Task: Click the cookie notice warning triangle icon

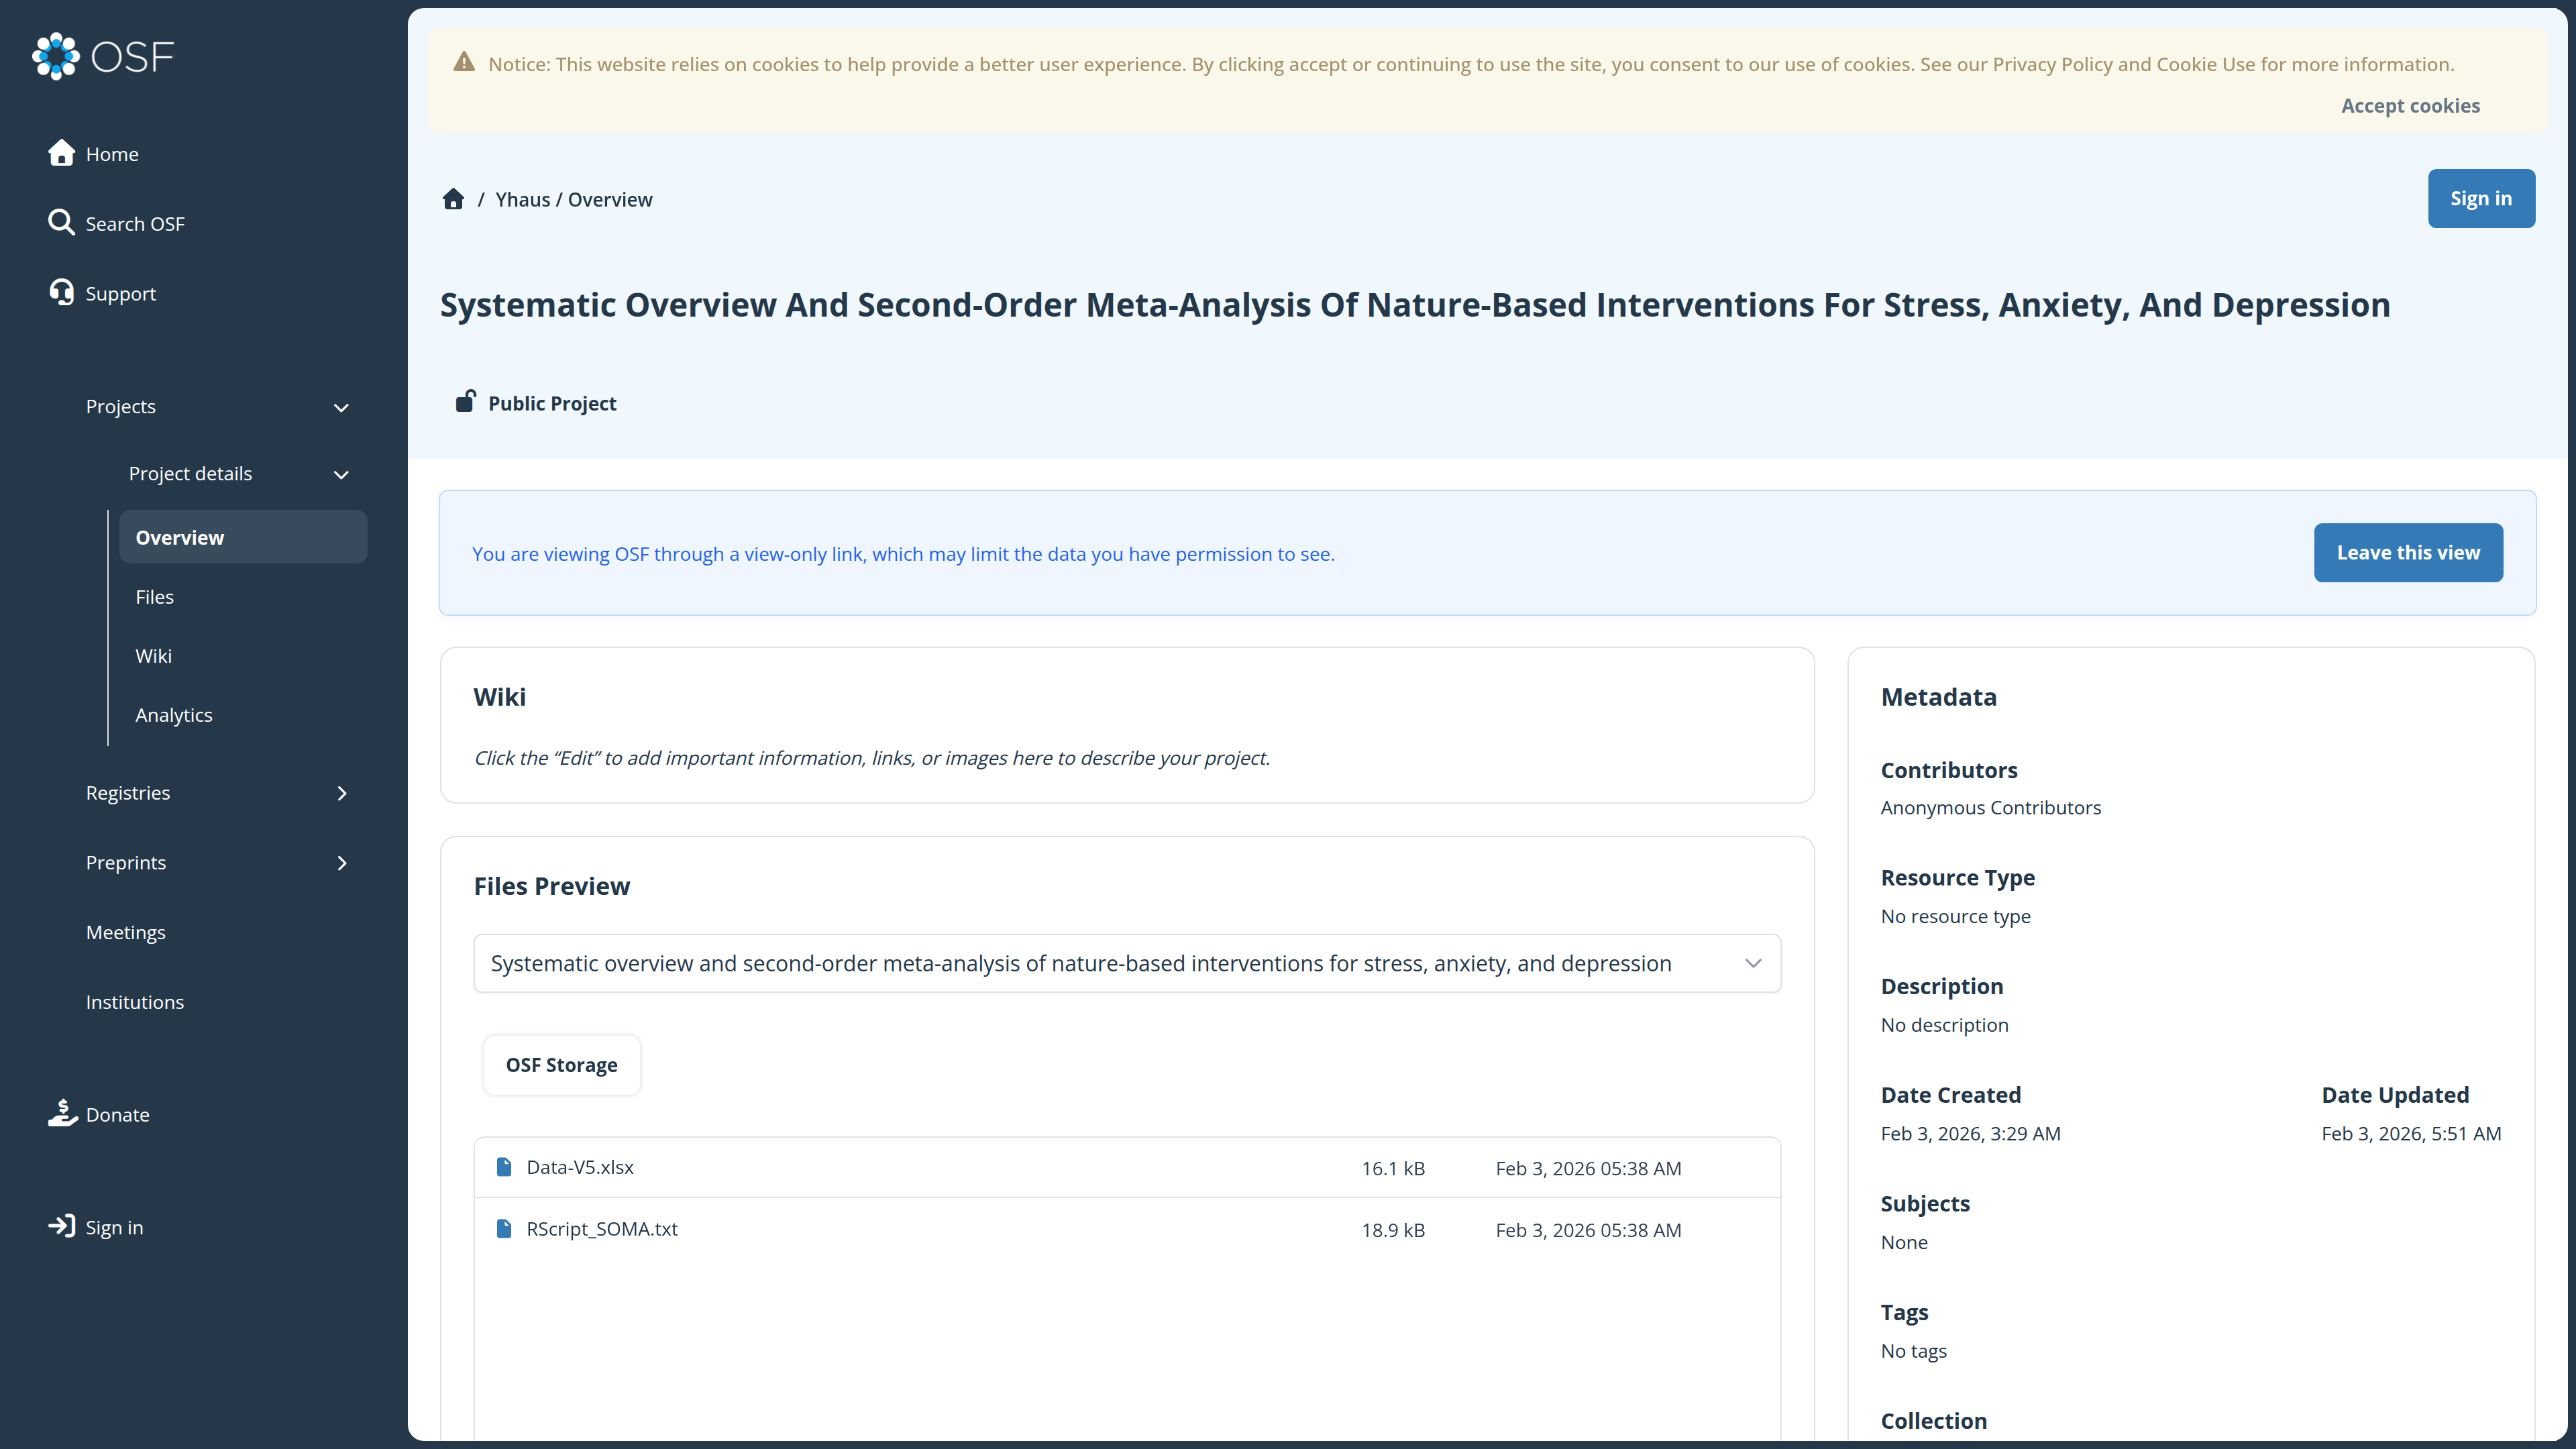Action: 464,63
